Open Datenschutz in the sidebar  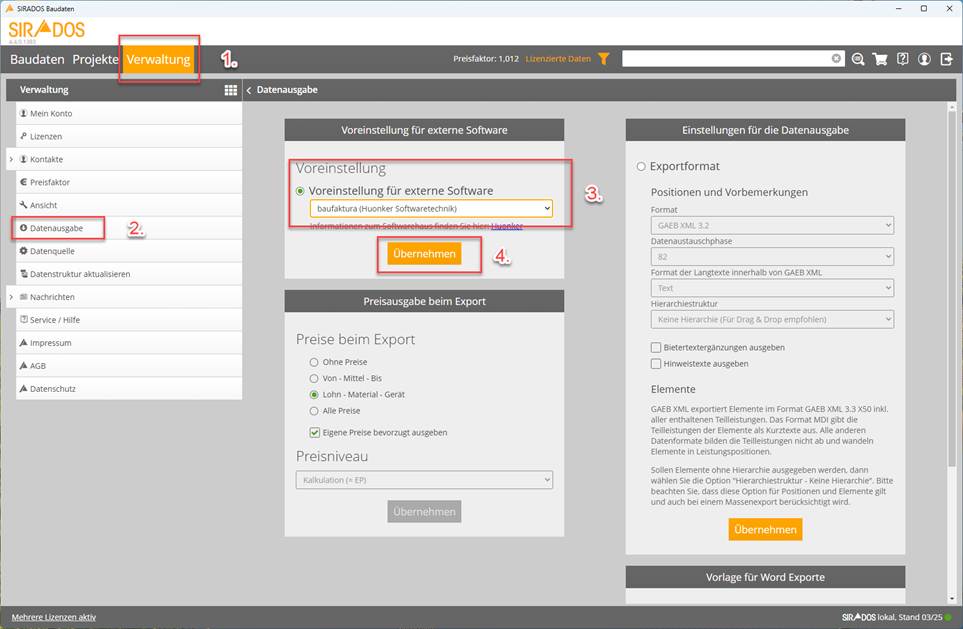[x=129, y=389]
